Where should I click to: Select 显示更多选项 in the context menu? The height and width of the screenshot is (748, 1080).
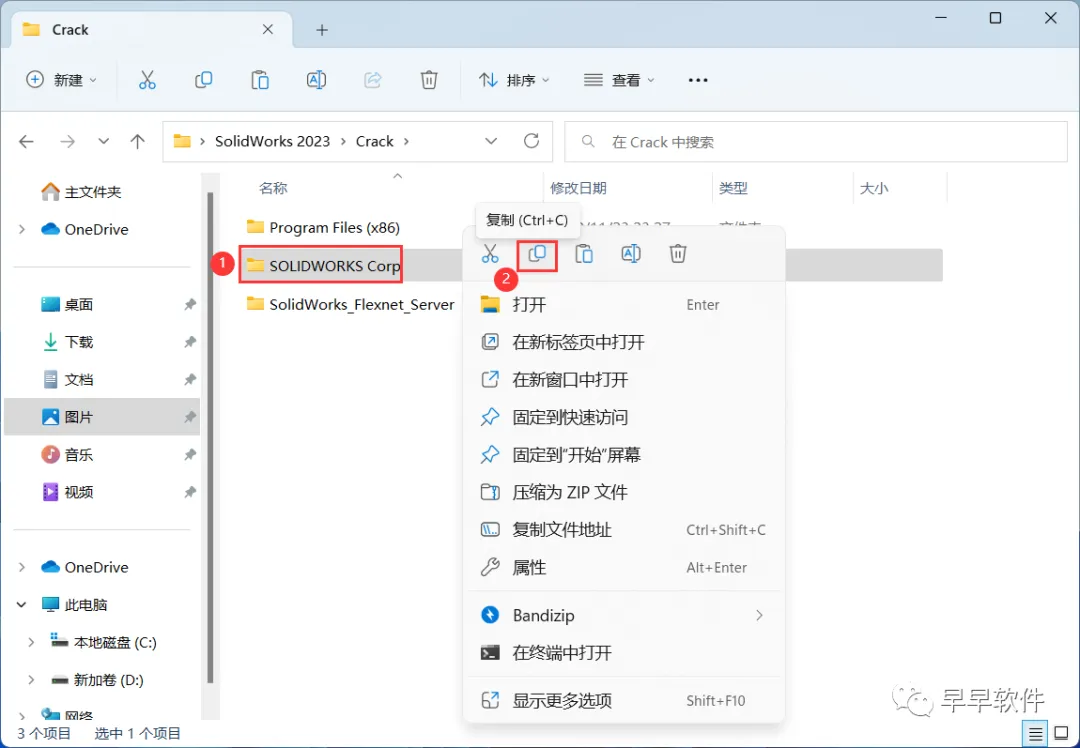(x=625, y=700)
